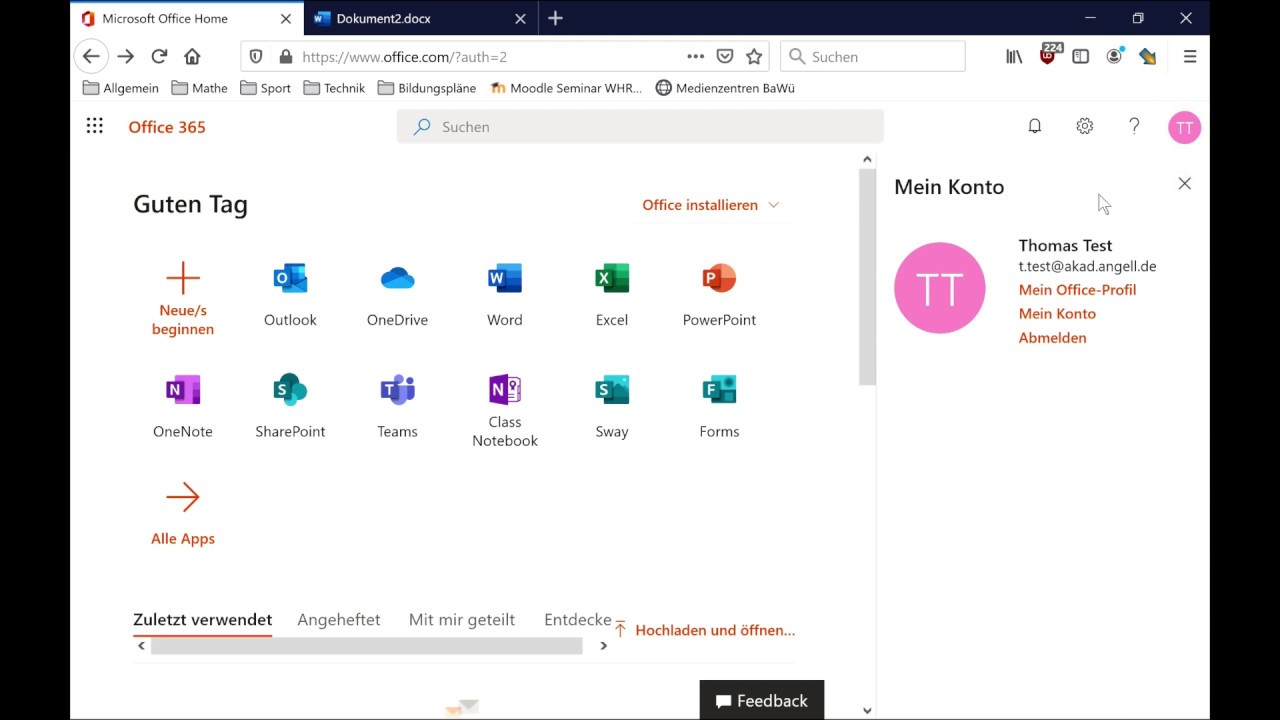The image size is (1280, 720).
Task: Sign out with Abmelden
Action: point(1052,338)
